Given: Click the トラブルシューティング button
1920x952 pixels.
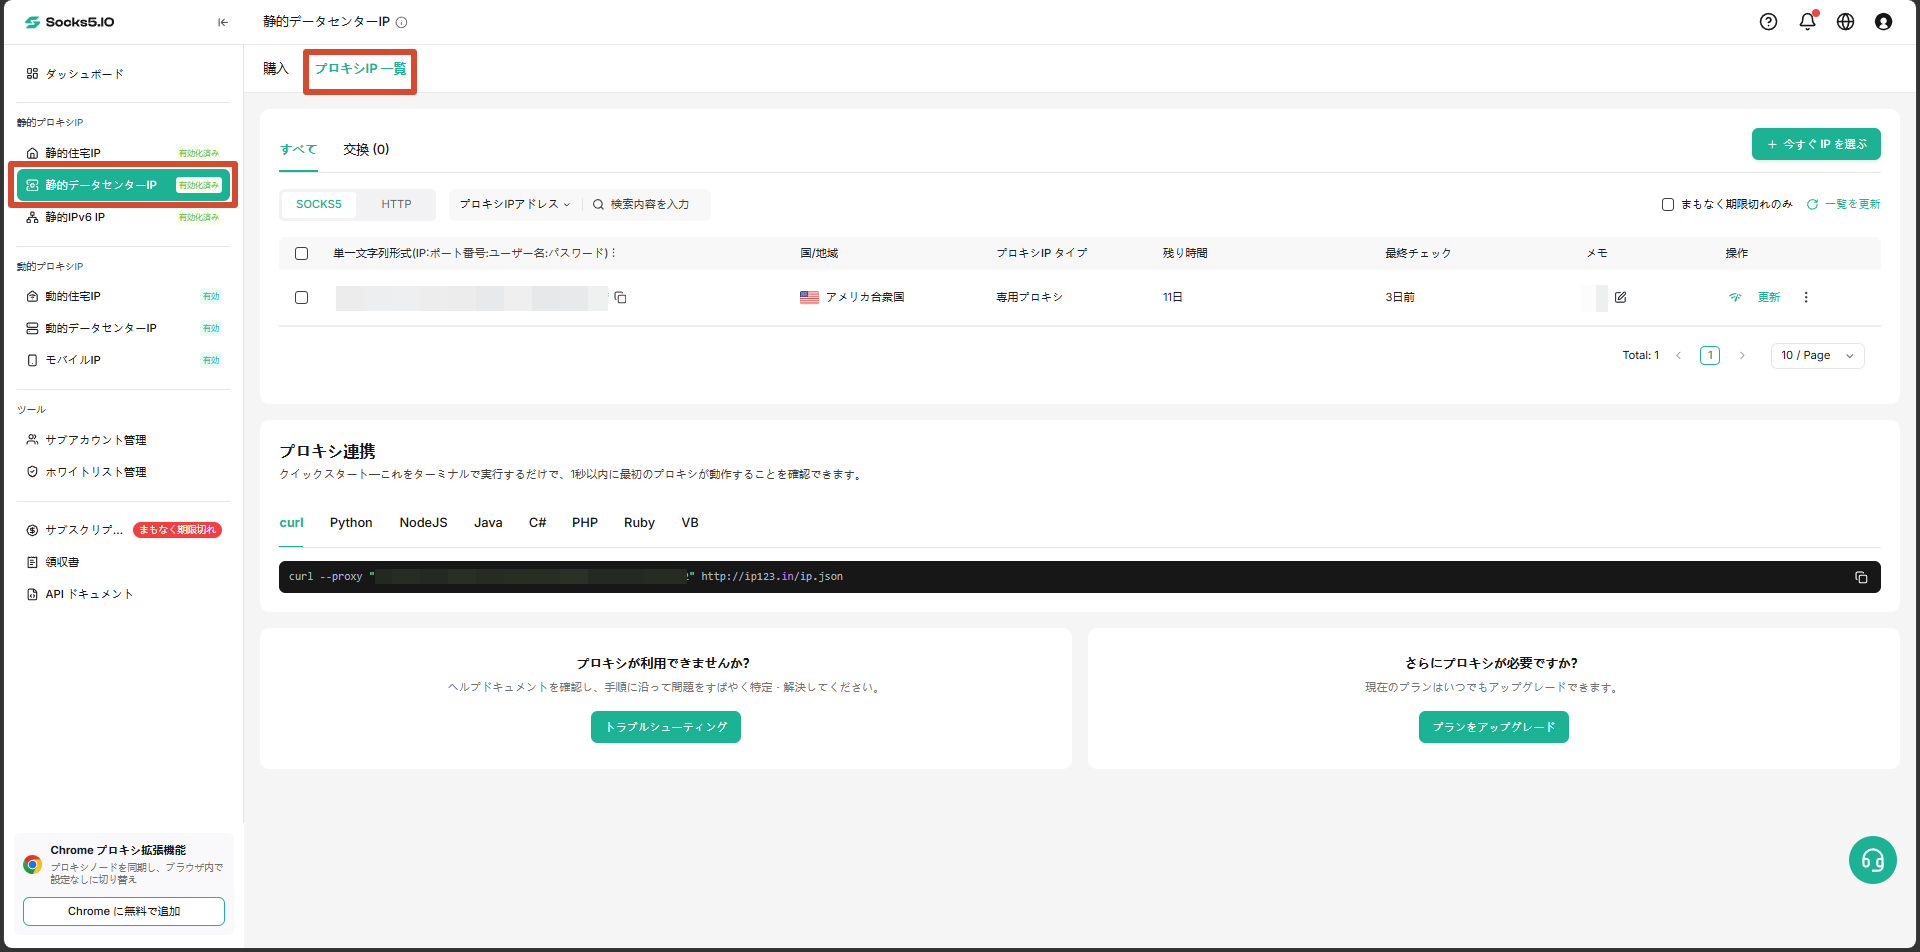Looking at the screenshot, I should 666,727.
